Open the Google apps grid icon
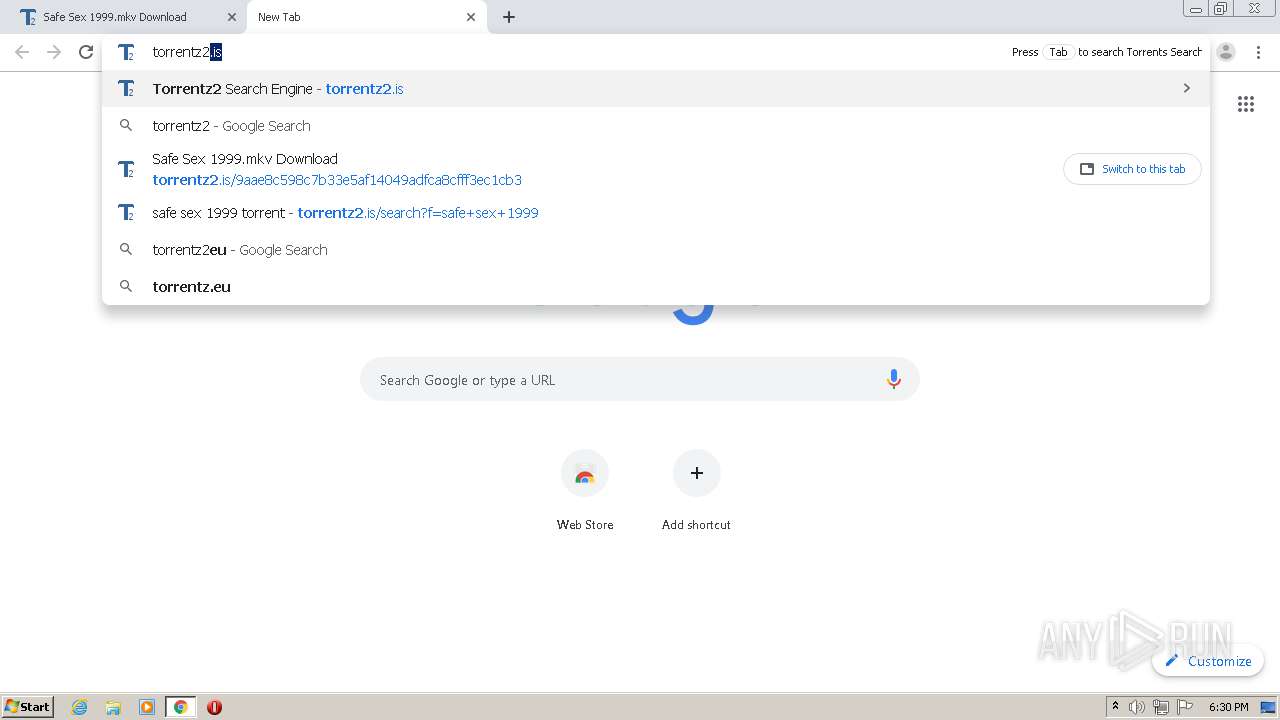This screenshot has height=720, width=1280. tap(1246, 104)
